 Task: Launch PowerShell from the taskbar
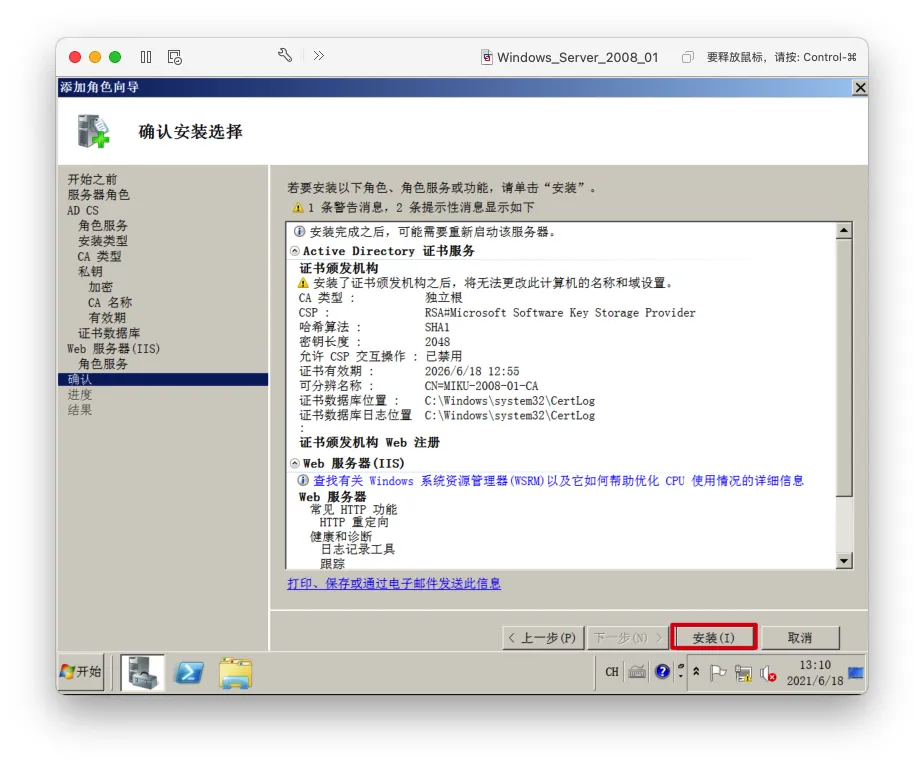coord(189,672)
